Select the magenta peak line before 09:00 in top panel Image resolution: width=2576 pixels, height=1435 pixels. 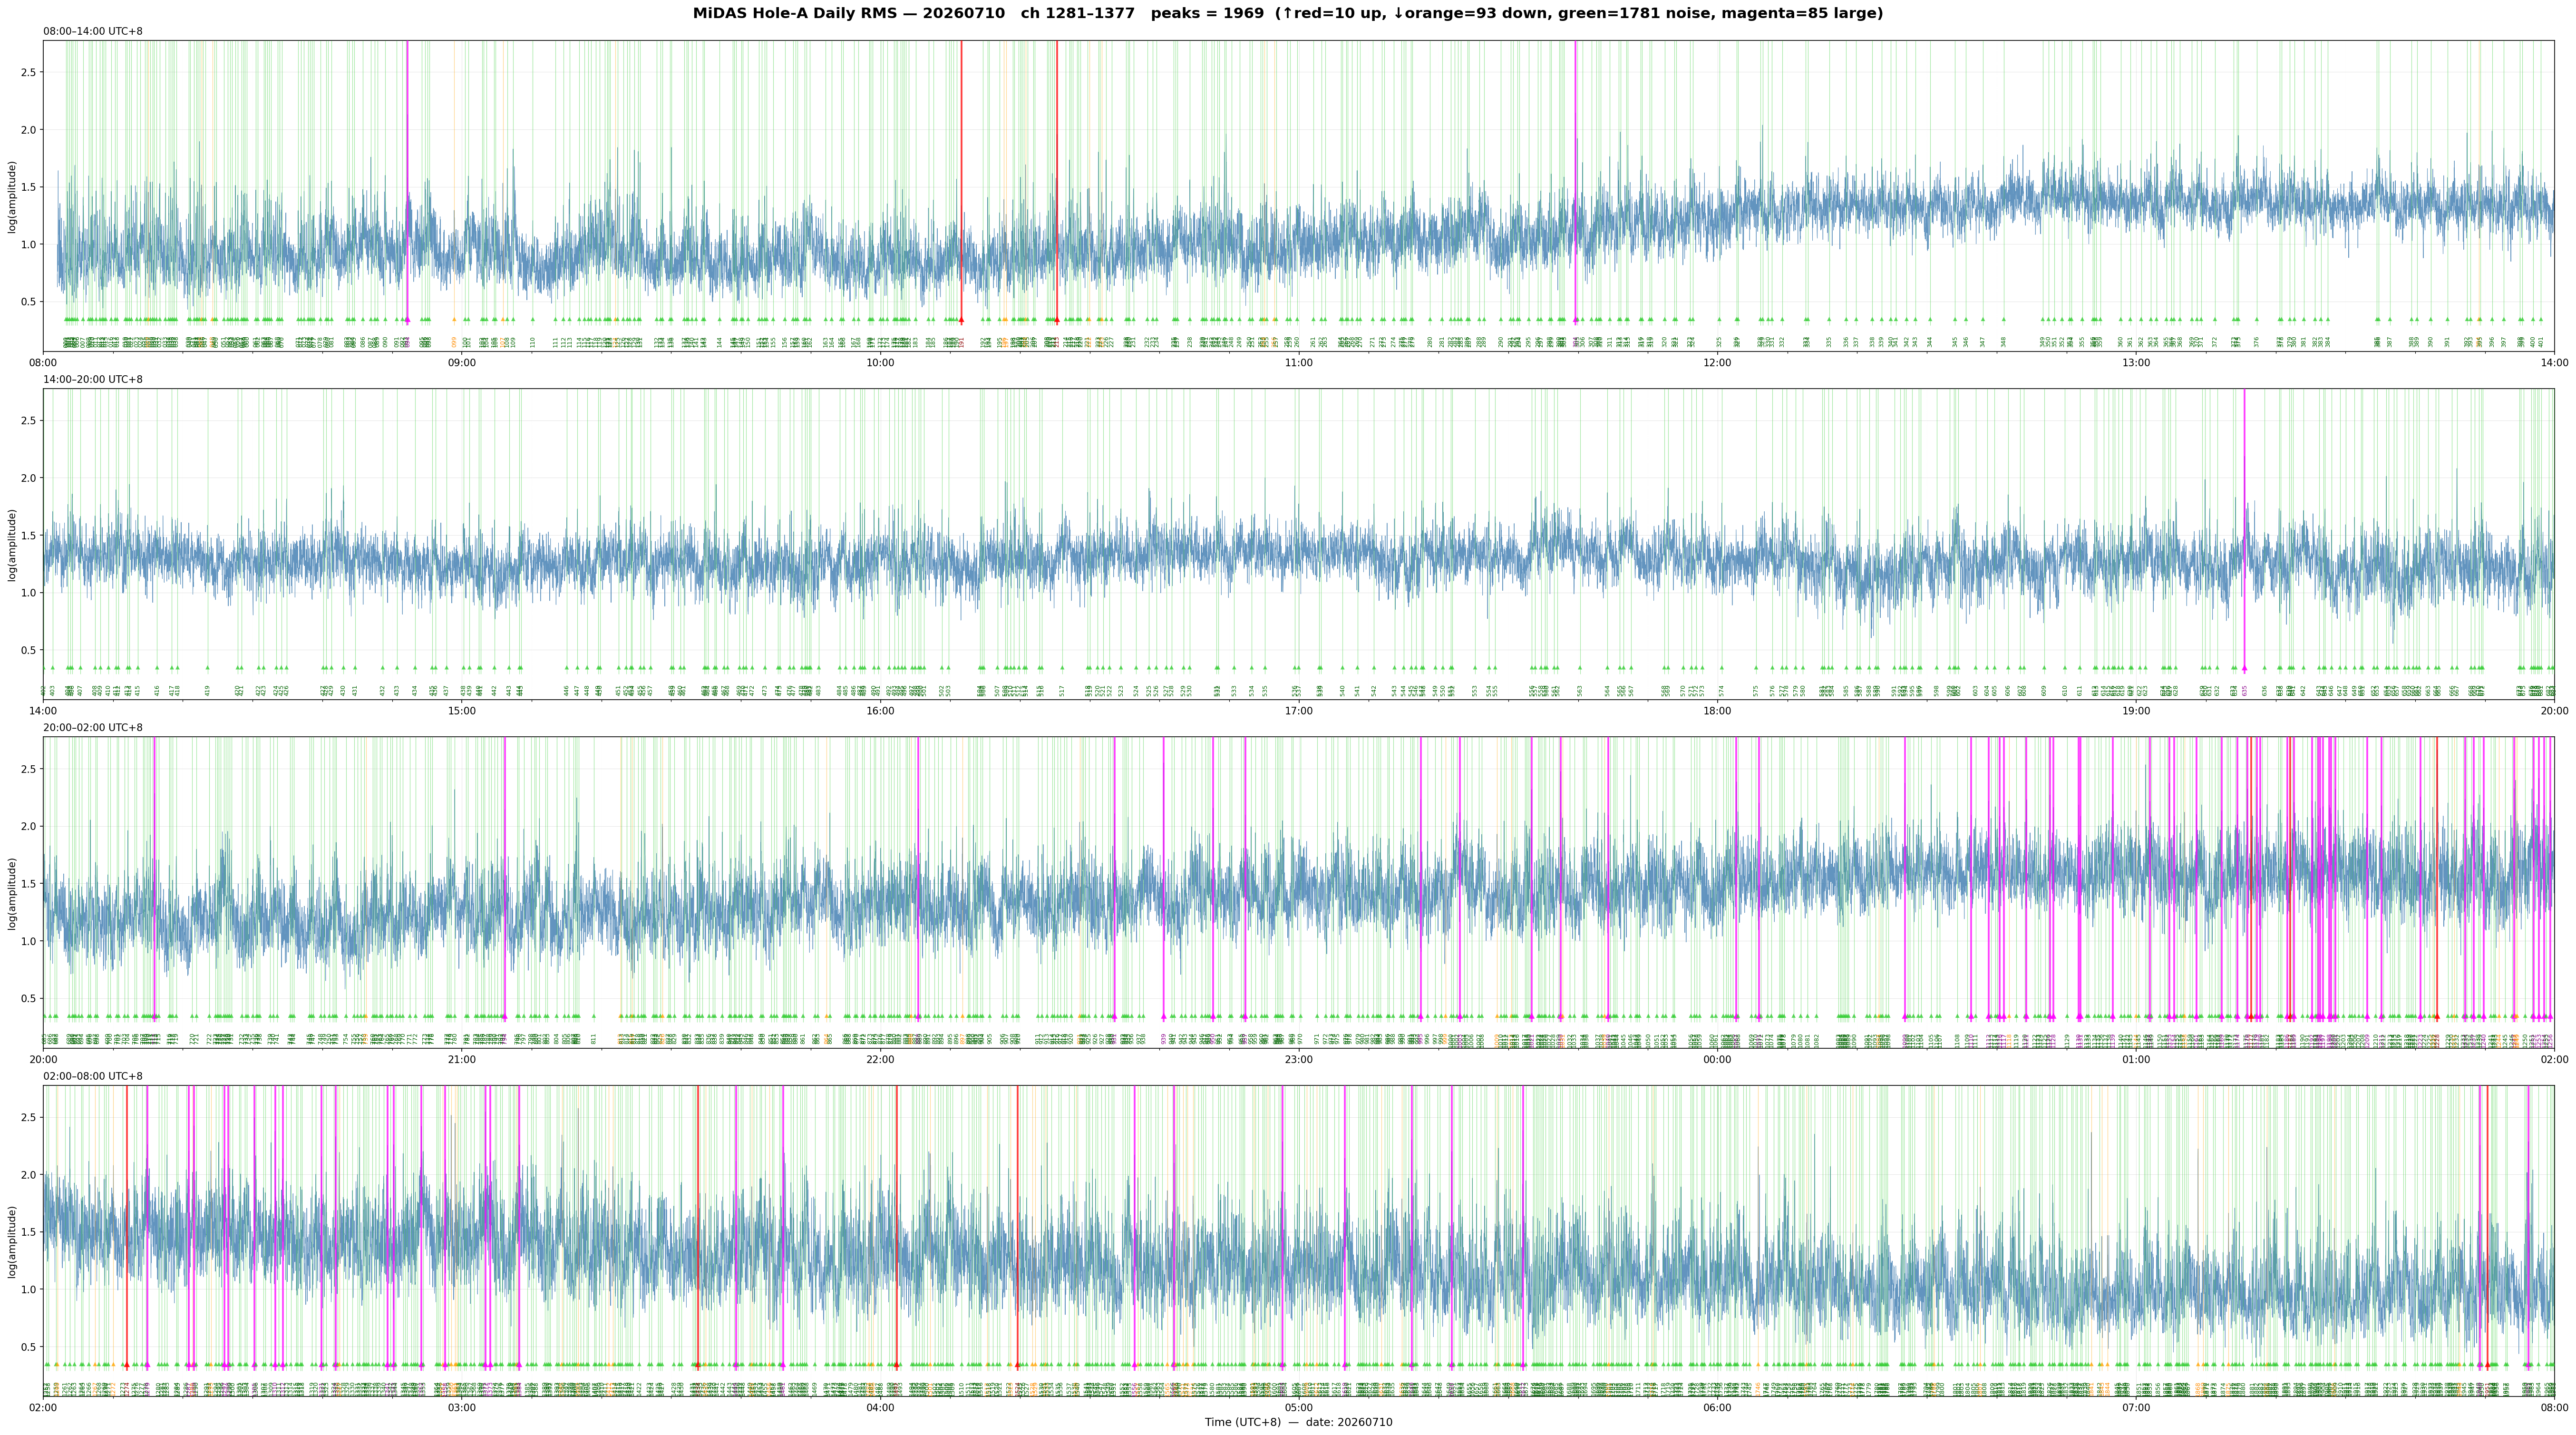(x=407, y=182)
